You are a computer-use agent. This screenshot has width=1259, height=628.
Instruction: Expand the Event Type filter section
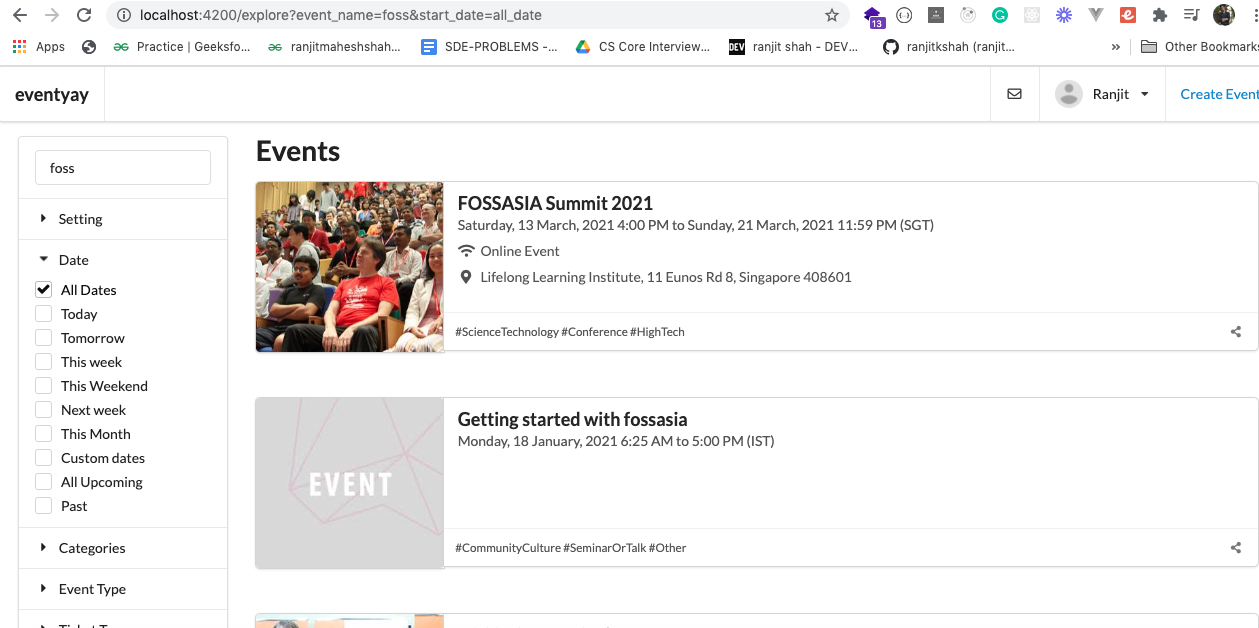[123, 589]
